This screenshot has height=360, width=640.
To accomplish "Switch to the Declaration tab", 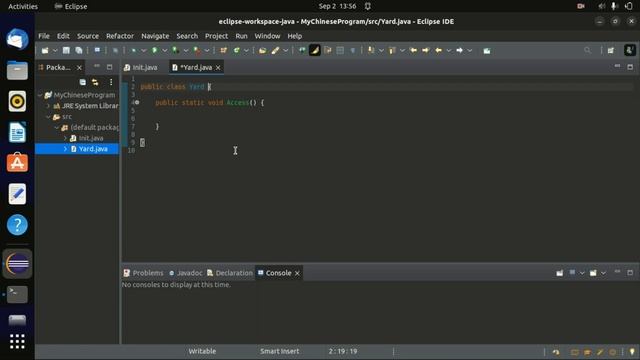I will tap(230, 273).
